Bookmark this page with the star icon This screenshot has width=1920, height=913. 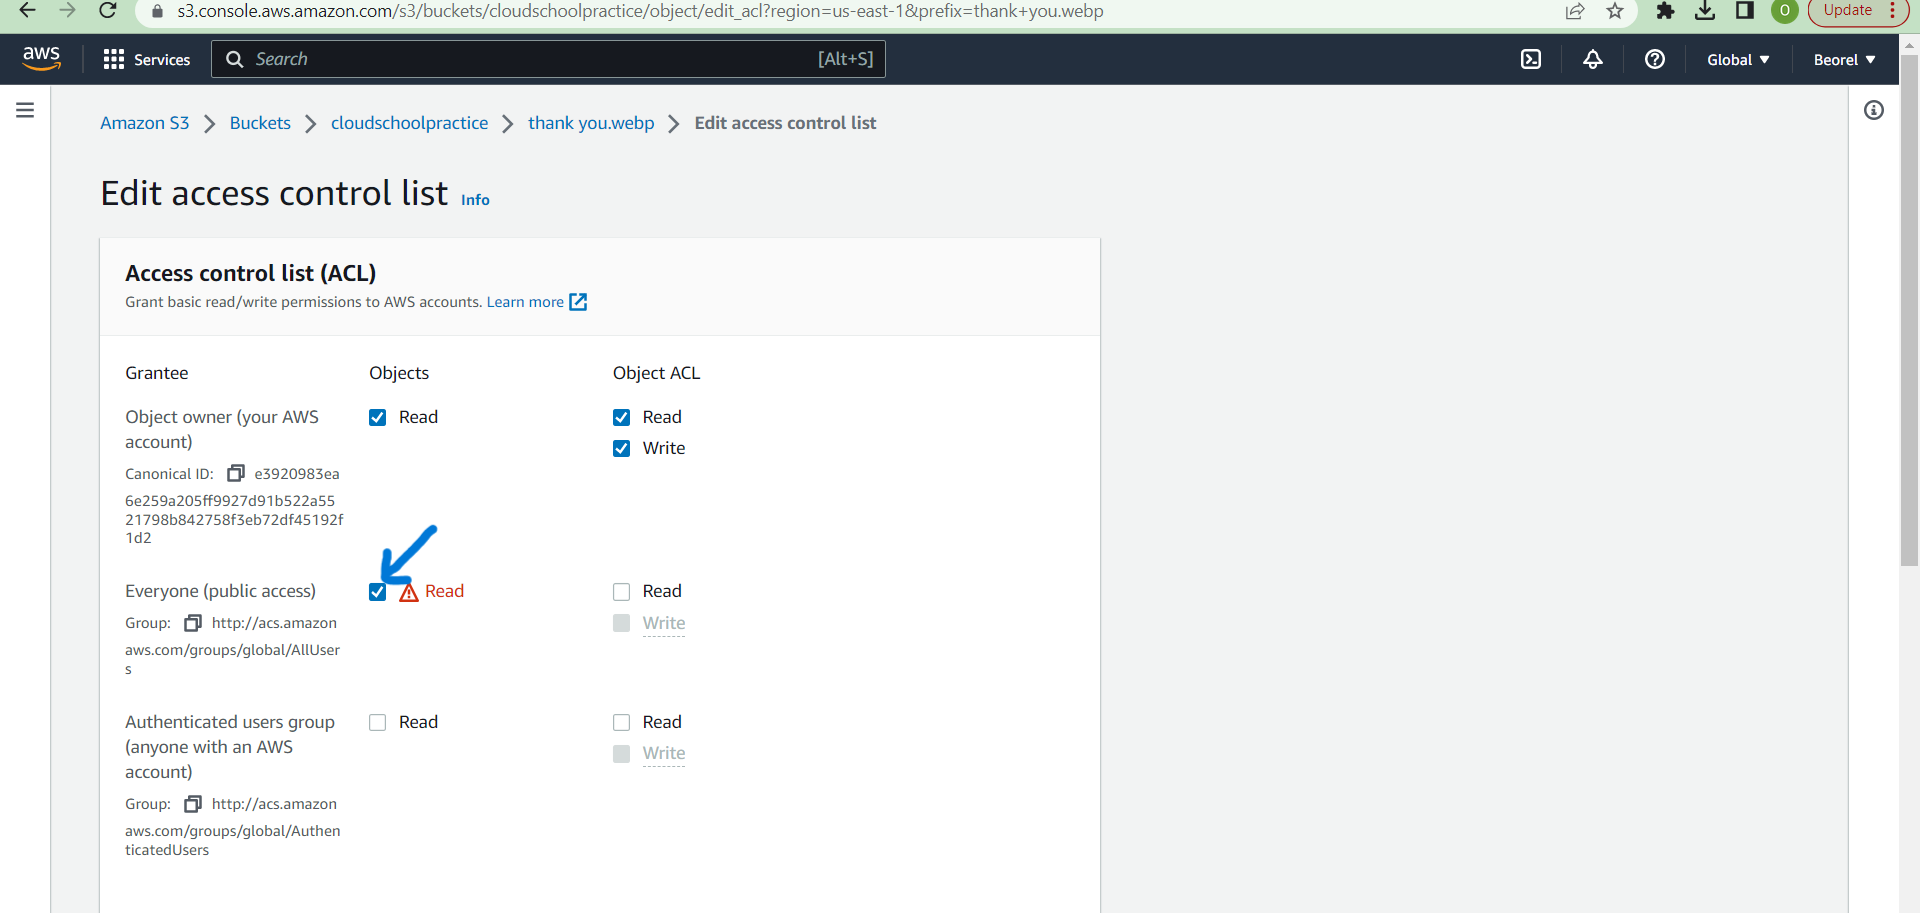pyautogui.click(x=1615, y=11)
